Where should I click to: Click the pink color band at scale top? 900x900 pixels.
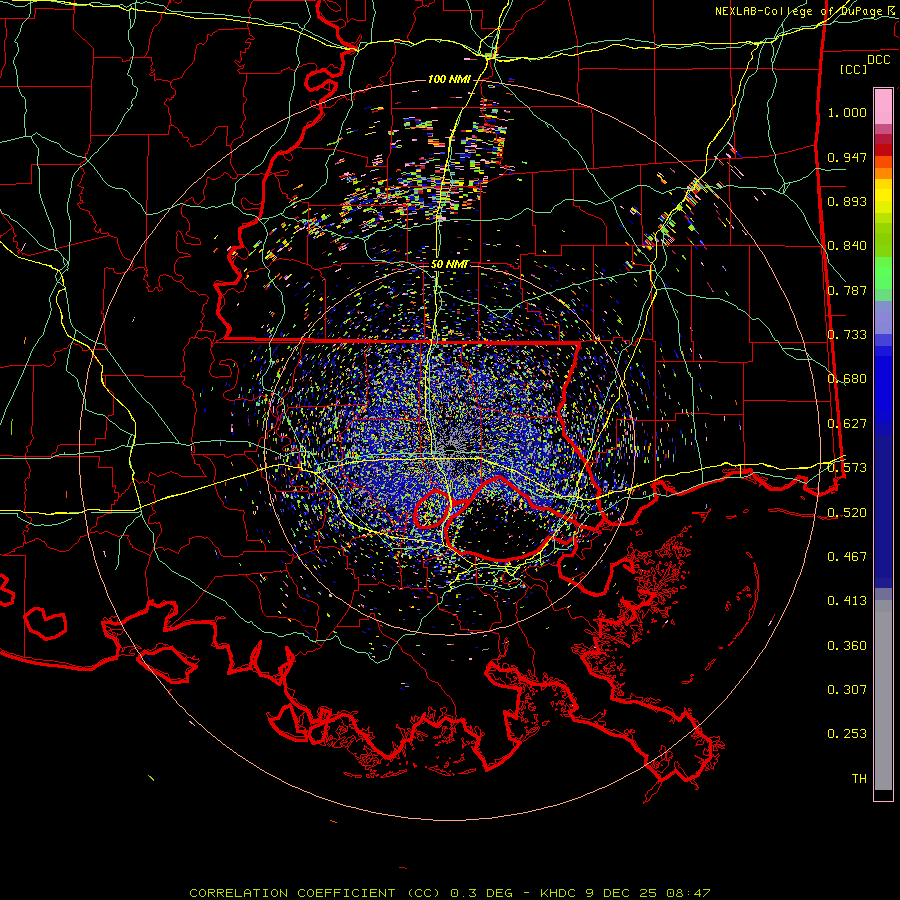click(x=883, y=107)
